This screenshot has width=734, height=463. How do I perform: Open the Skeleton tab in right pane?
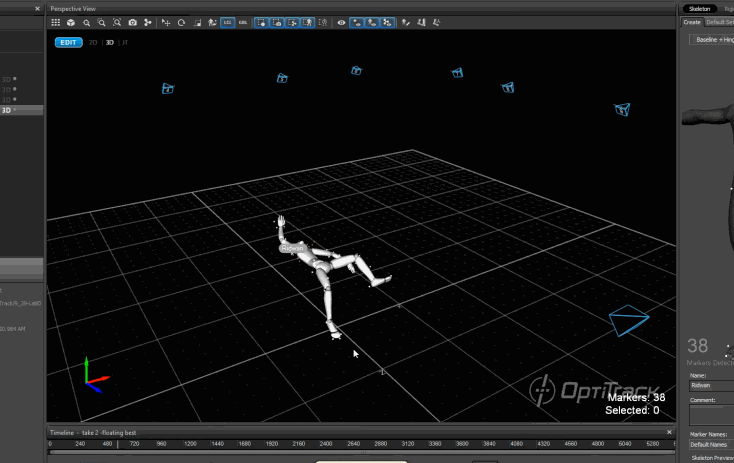pyautogui.click(x=699, y=9)
